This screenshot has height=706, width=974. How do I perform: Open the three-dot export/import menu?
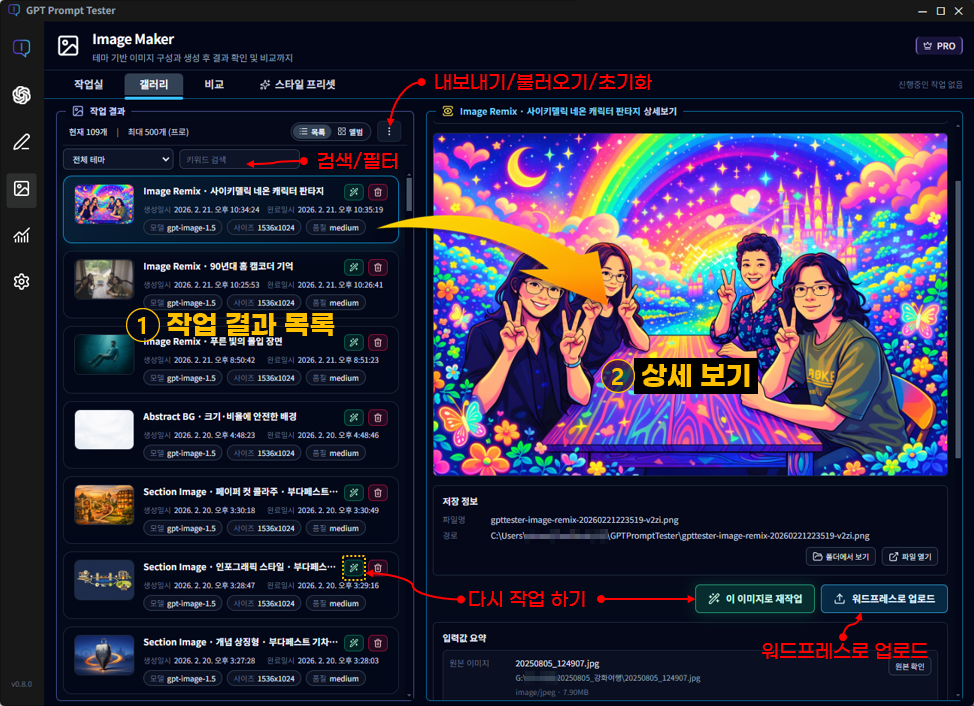click(x=391, y=131)
